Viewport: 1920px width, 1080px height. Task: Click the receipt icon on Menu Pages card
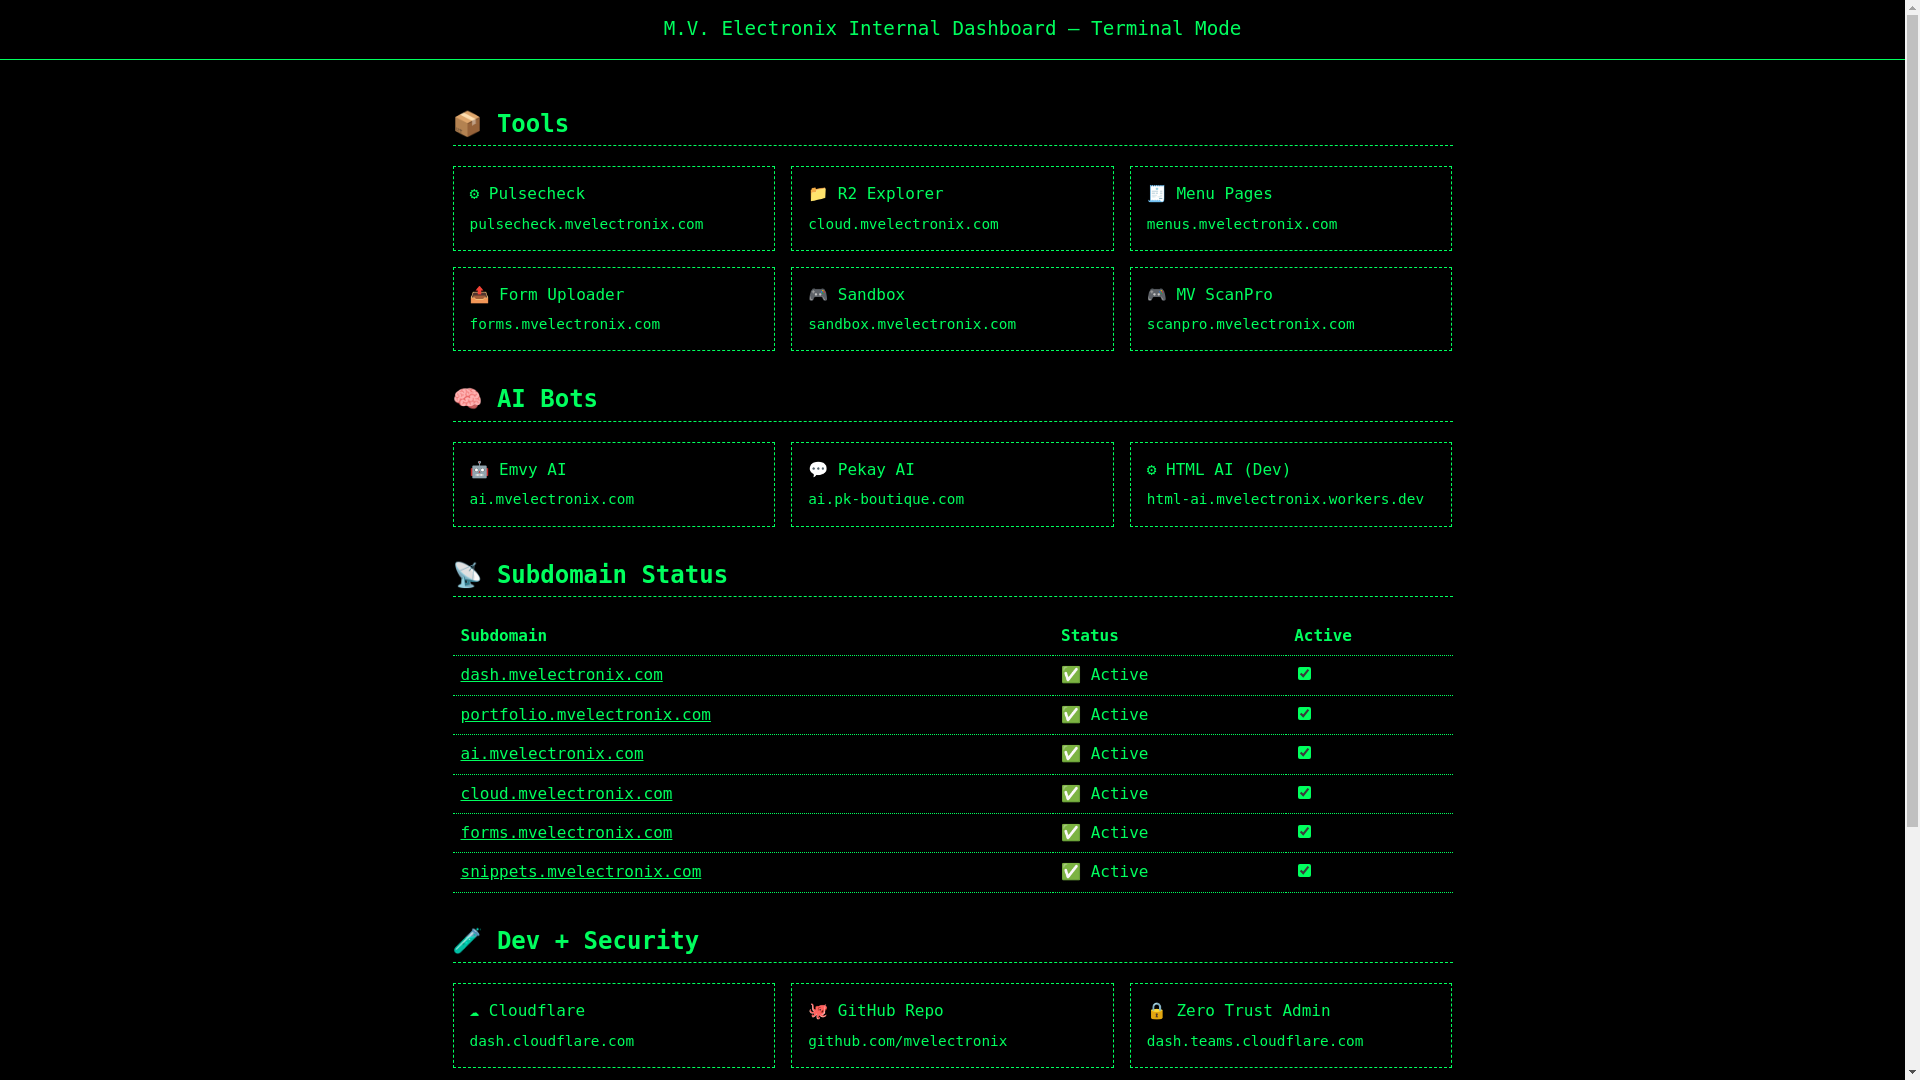tap(1156, 194)
